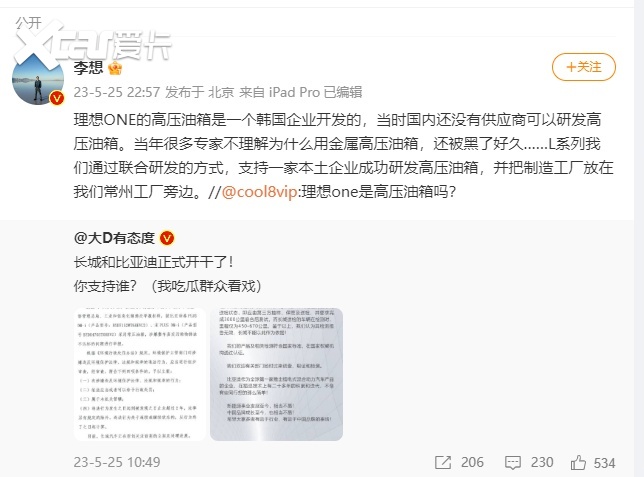Click the comment count 230
The width and height of the screenshot is (644, 477).
542,463
